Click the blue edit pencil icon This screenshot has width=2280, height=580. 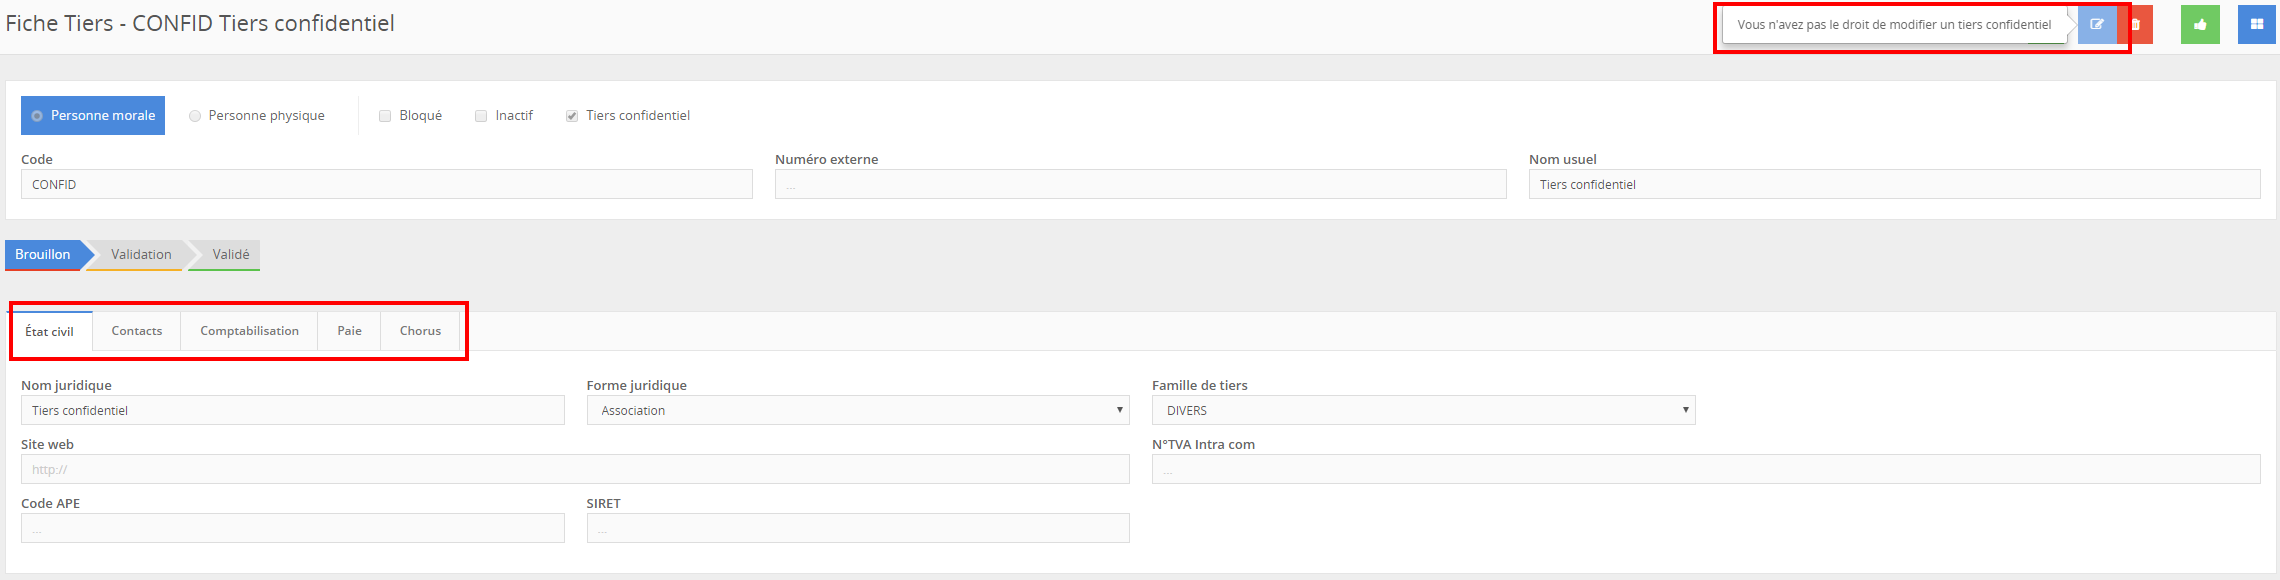click(x=2096, y=25)
